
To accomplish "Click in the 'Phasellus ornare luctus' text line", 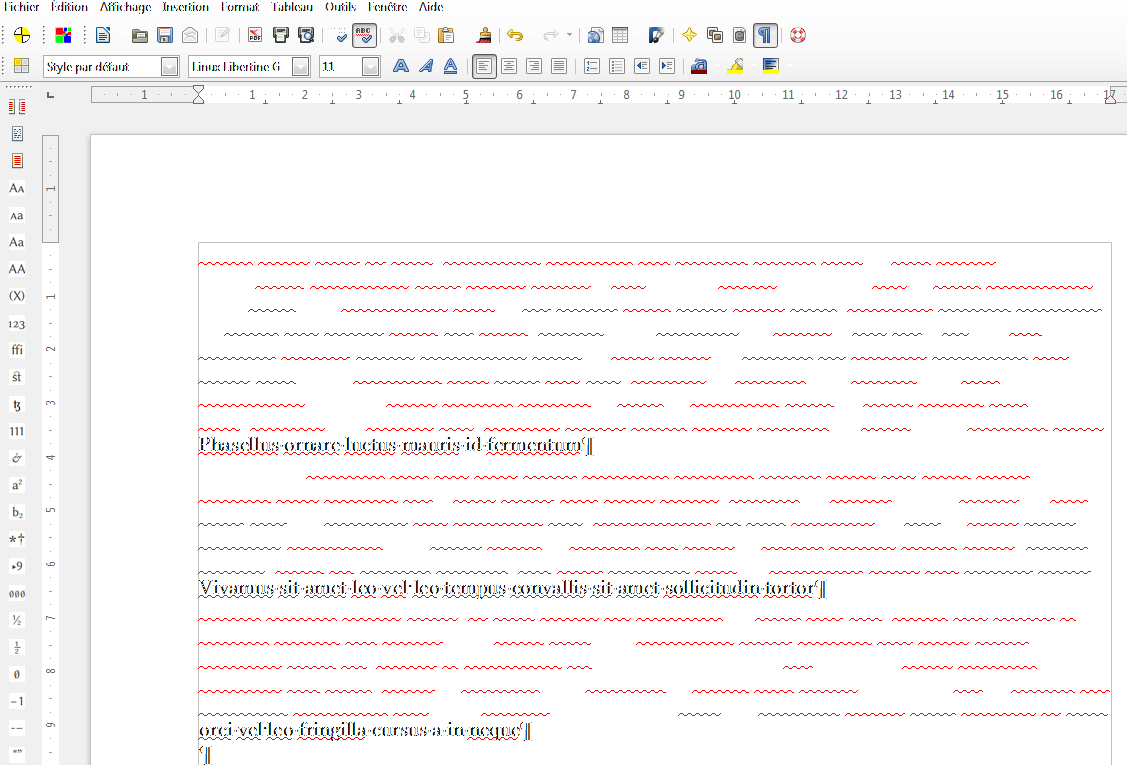I will 390,445.
